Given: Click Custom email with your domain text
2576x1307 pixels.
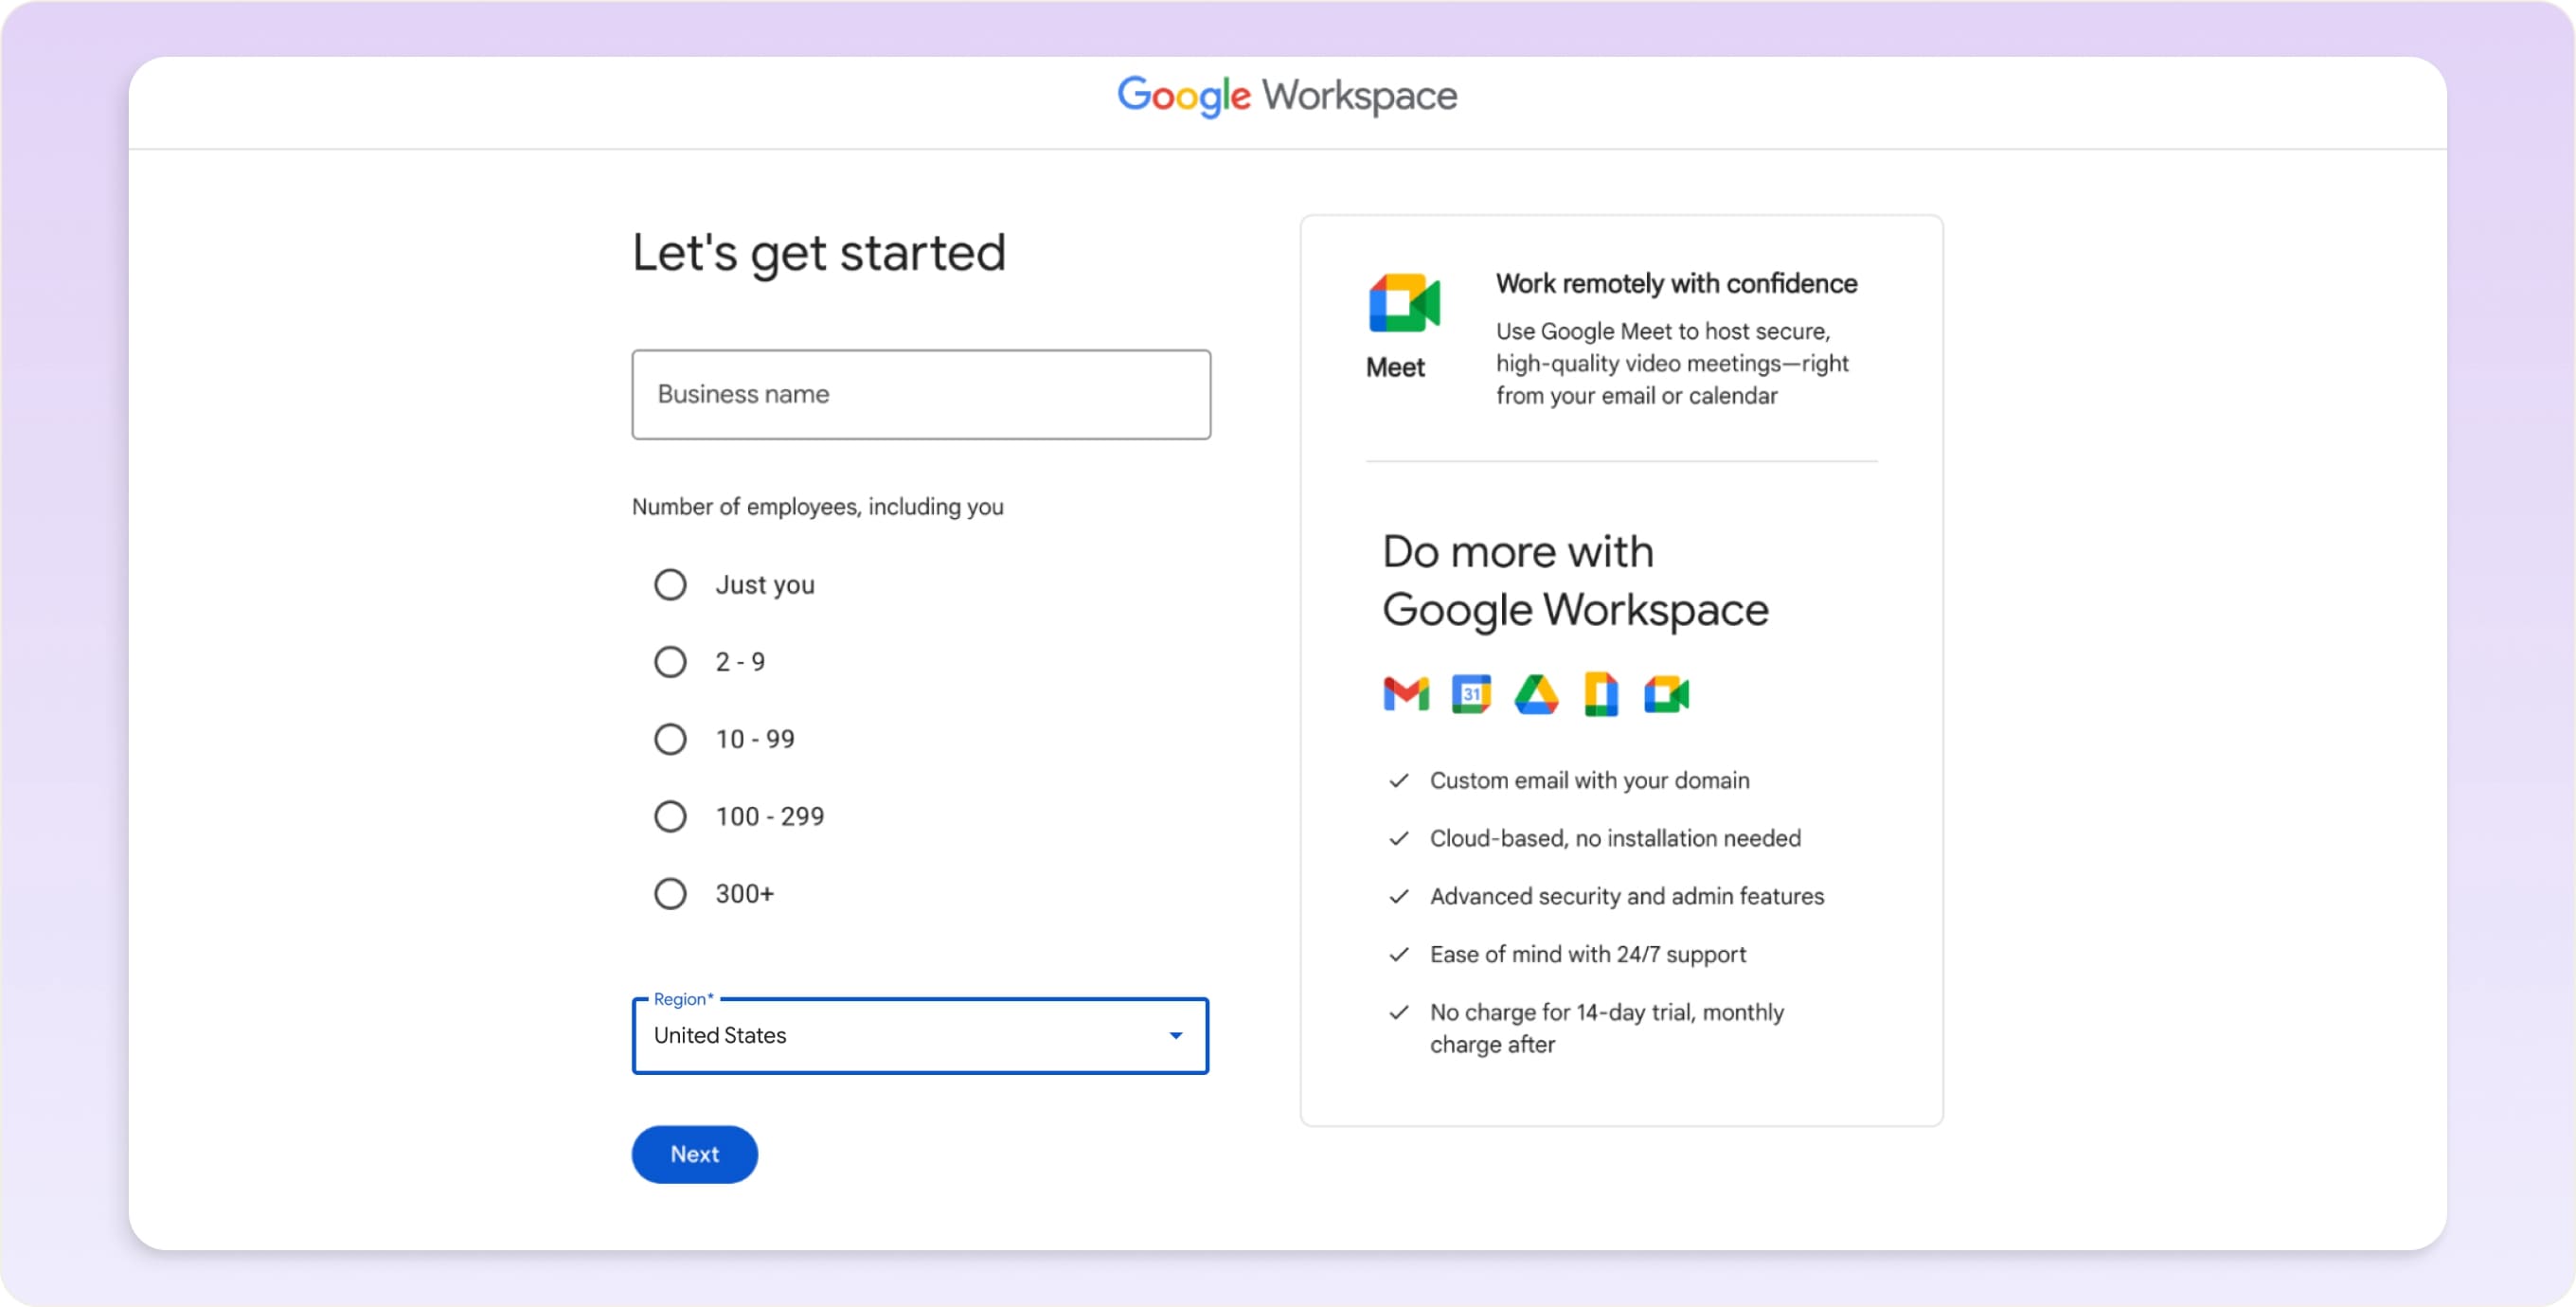Looking at the screenshot, I should coord(1589,781).
